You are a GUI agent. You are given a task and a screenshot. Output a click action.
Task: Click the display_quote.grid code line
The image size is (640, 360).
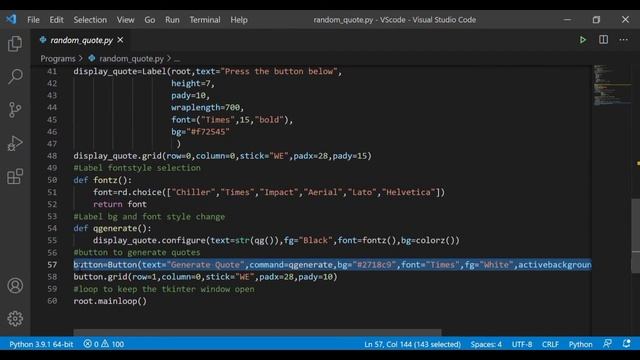click(222, 156)
